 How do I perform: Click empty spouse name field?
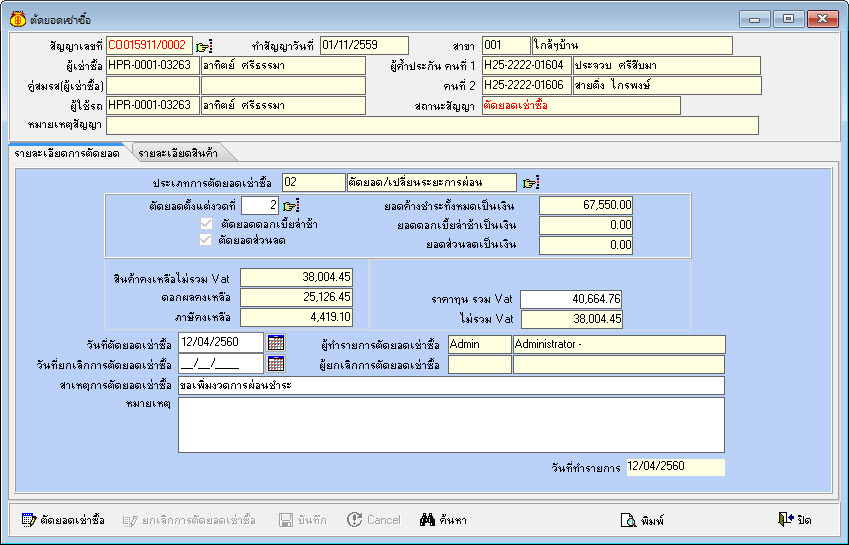[x=283, y=86]
